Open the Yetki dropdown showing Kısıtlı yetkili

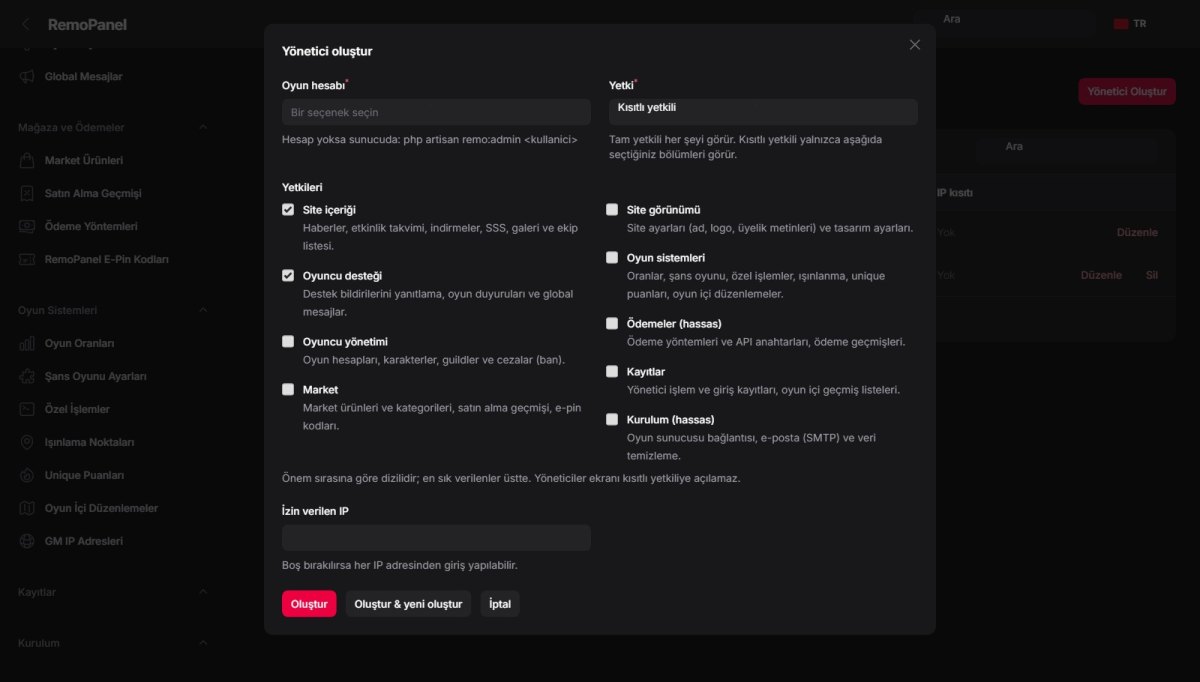pos(763,111)
